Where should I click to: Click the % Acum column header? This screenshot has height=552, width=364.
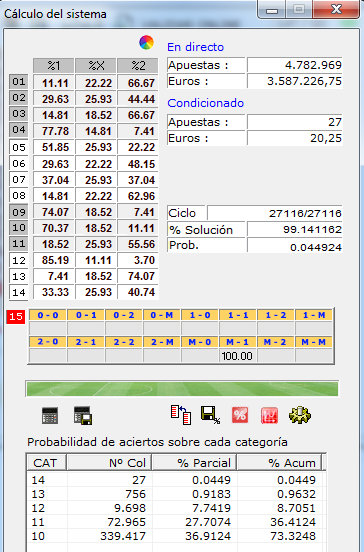(x=279, y=463)
